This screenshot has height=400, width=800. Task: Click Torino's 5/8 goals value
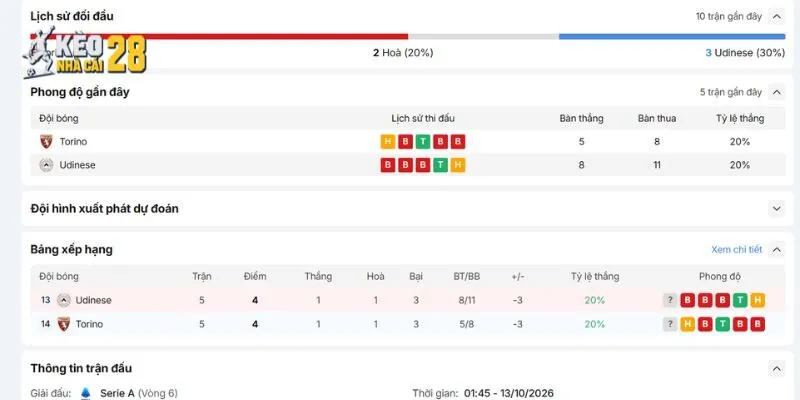click(x=466, y=324)
